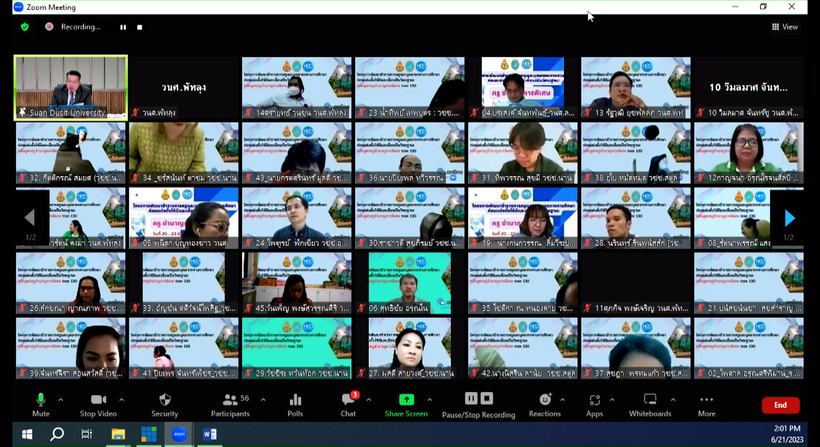Open the More options menu

(706, 402)
